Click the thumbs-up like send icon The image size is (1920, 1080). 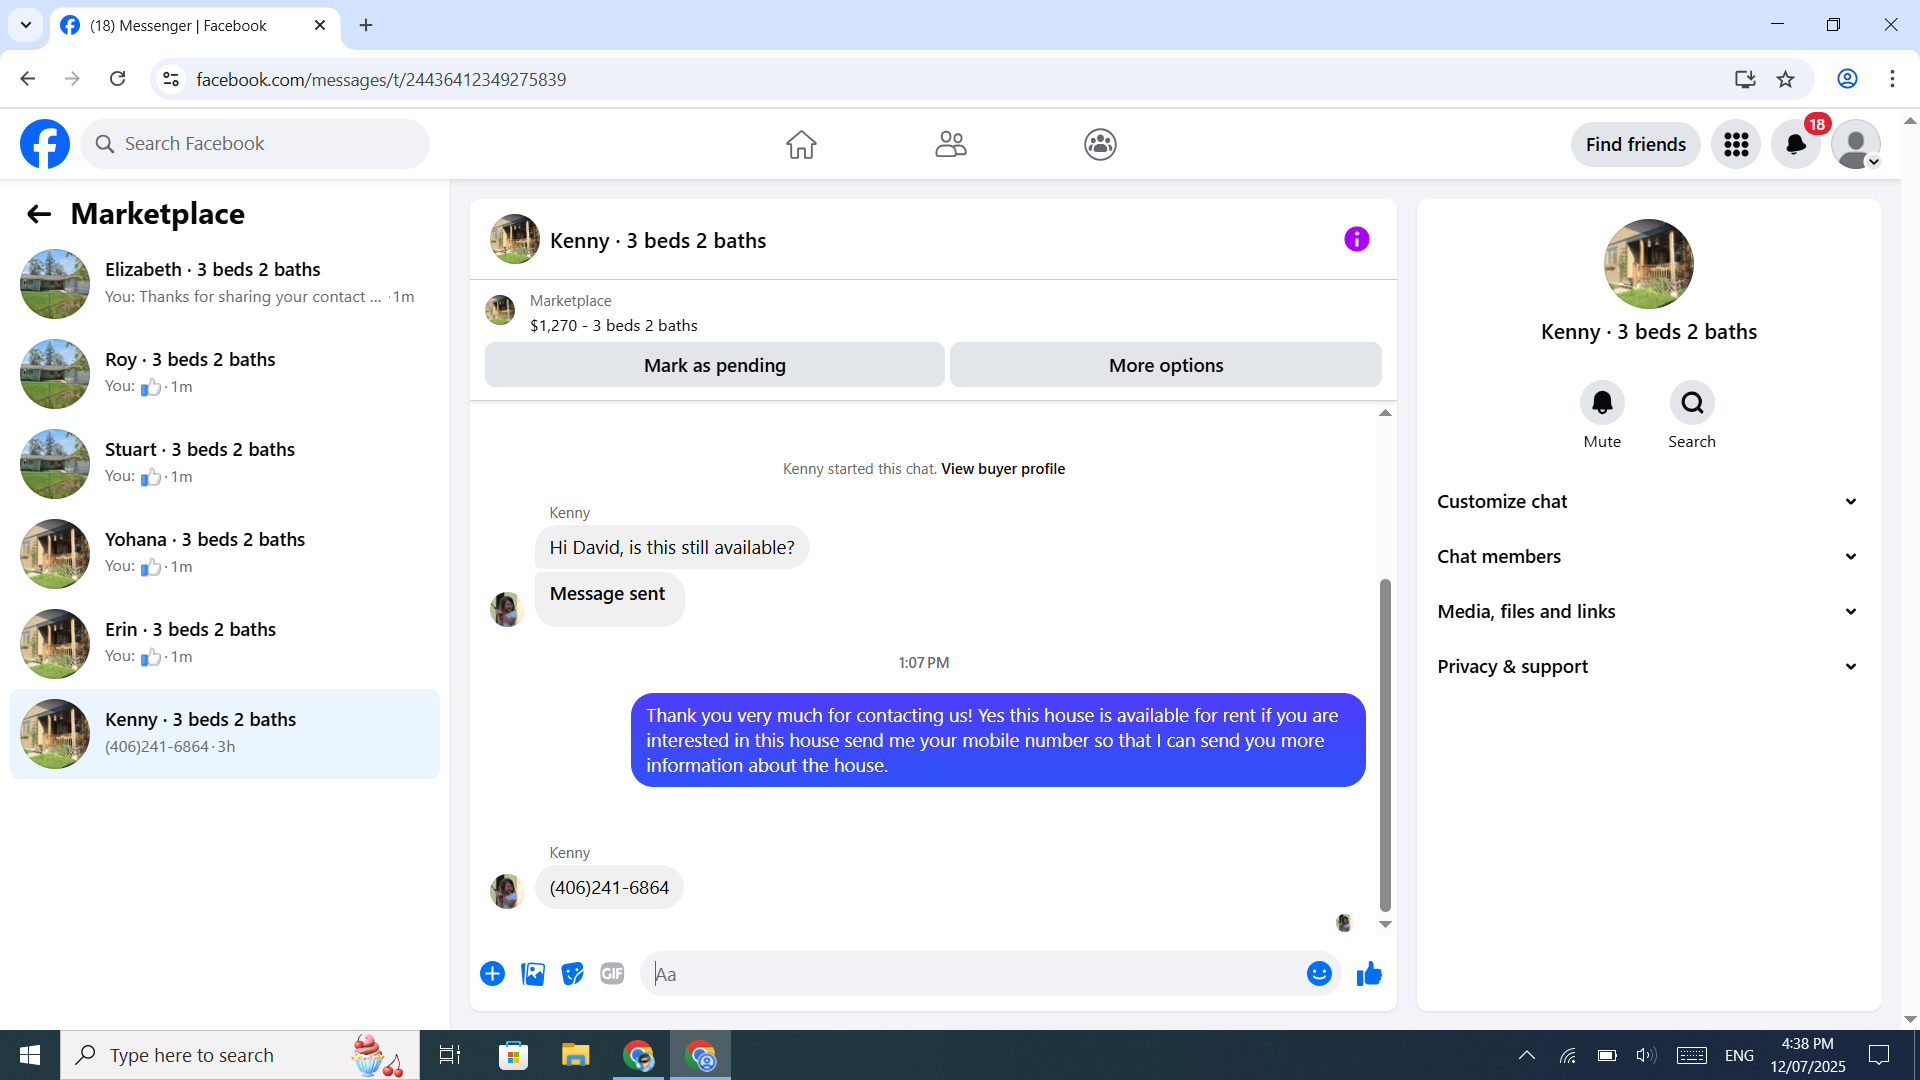1369,974
